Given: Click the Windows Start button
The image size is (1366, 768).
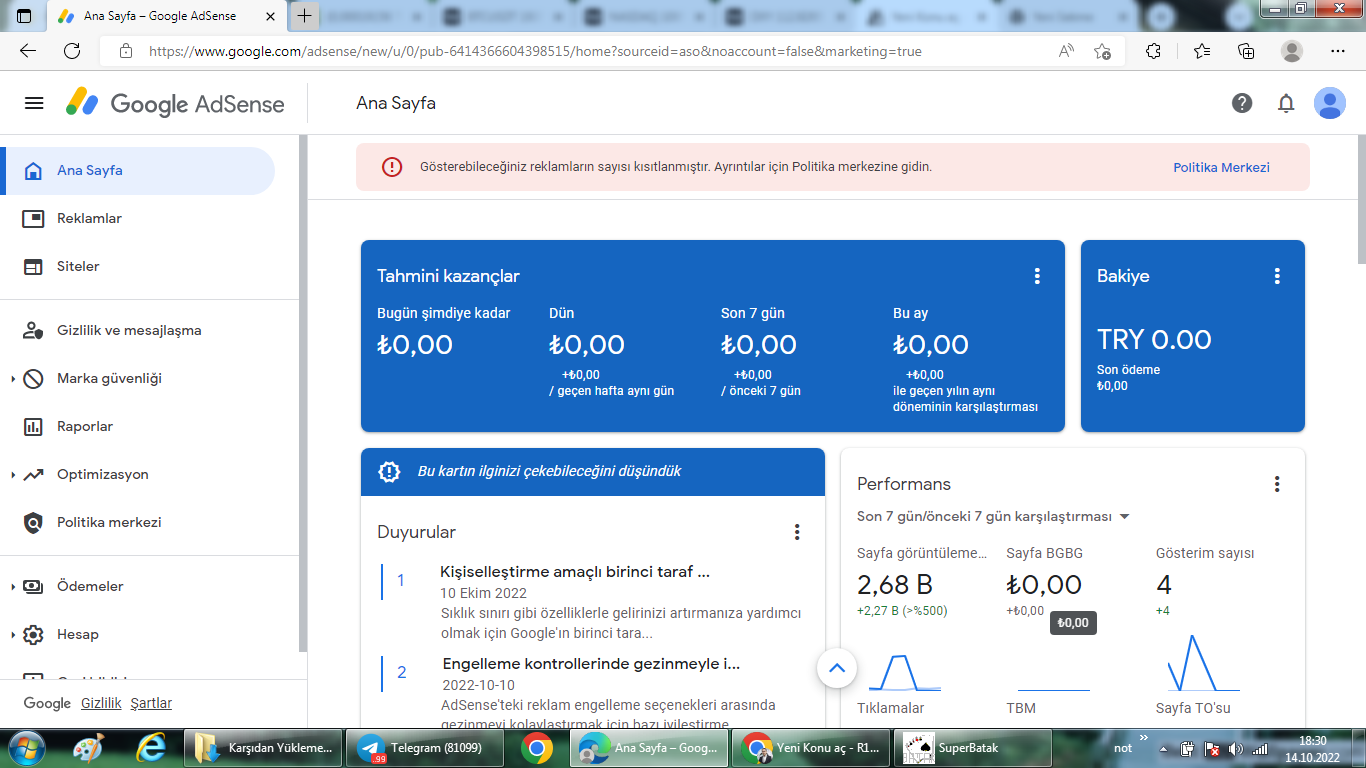Looking at the screenshot, I should point(26,748).
